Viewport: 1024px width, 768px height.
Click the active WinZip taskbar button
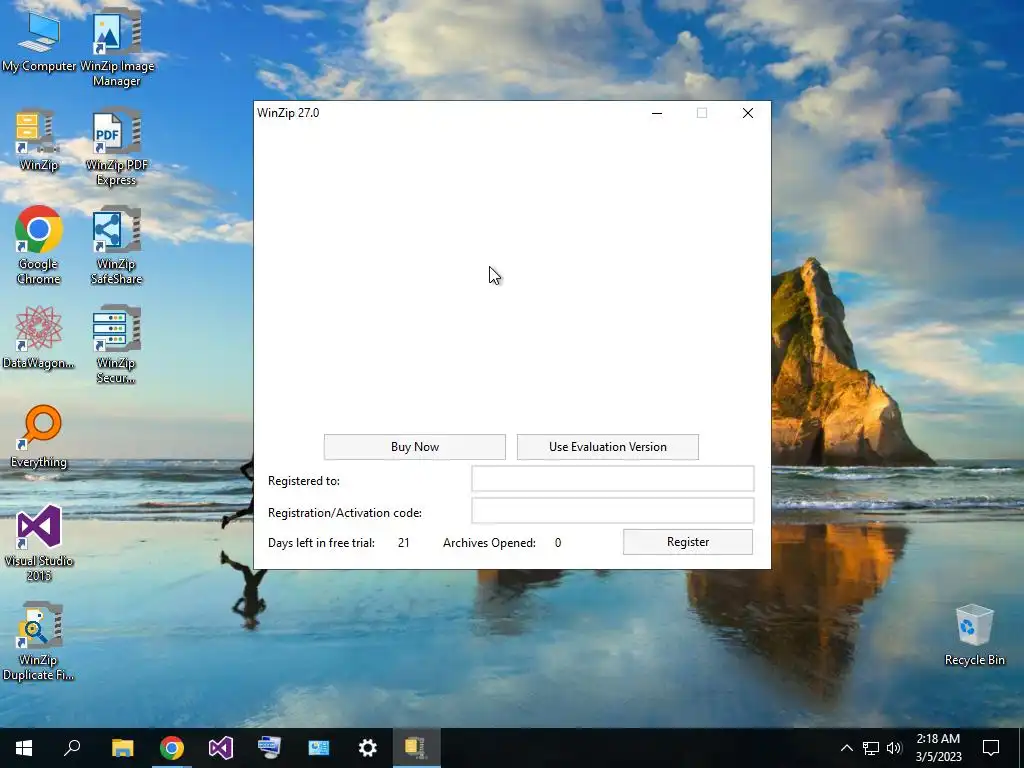(417, 748)
